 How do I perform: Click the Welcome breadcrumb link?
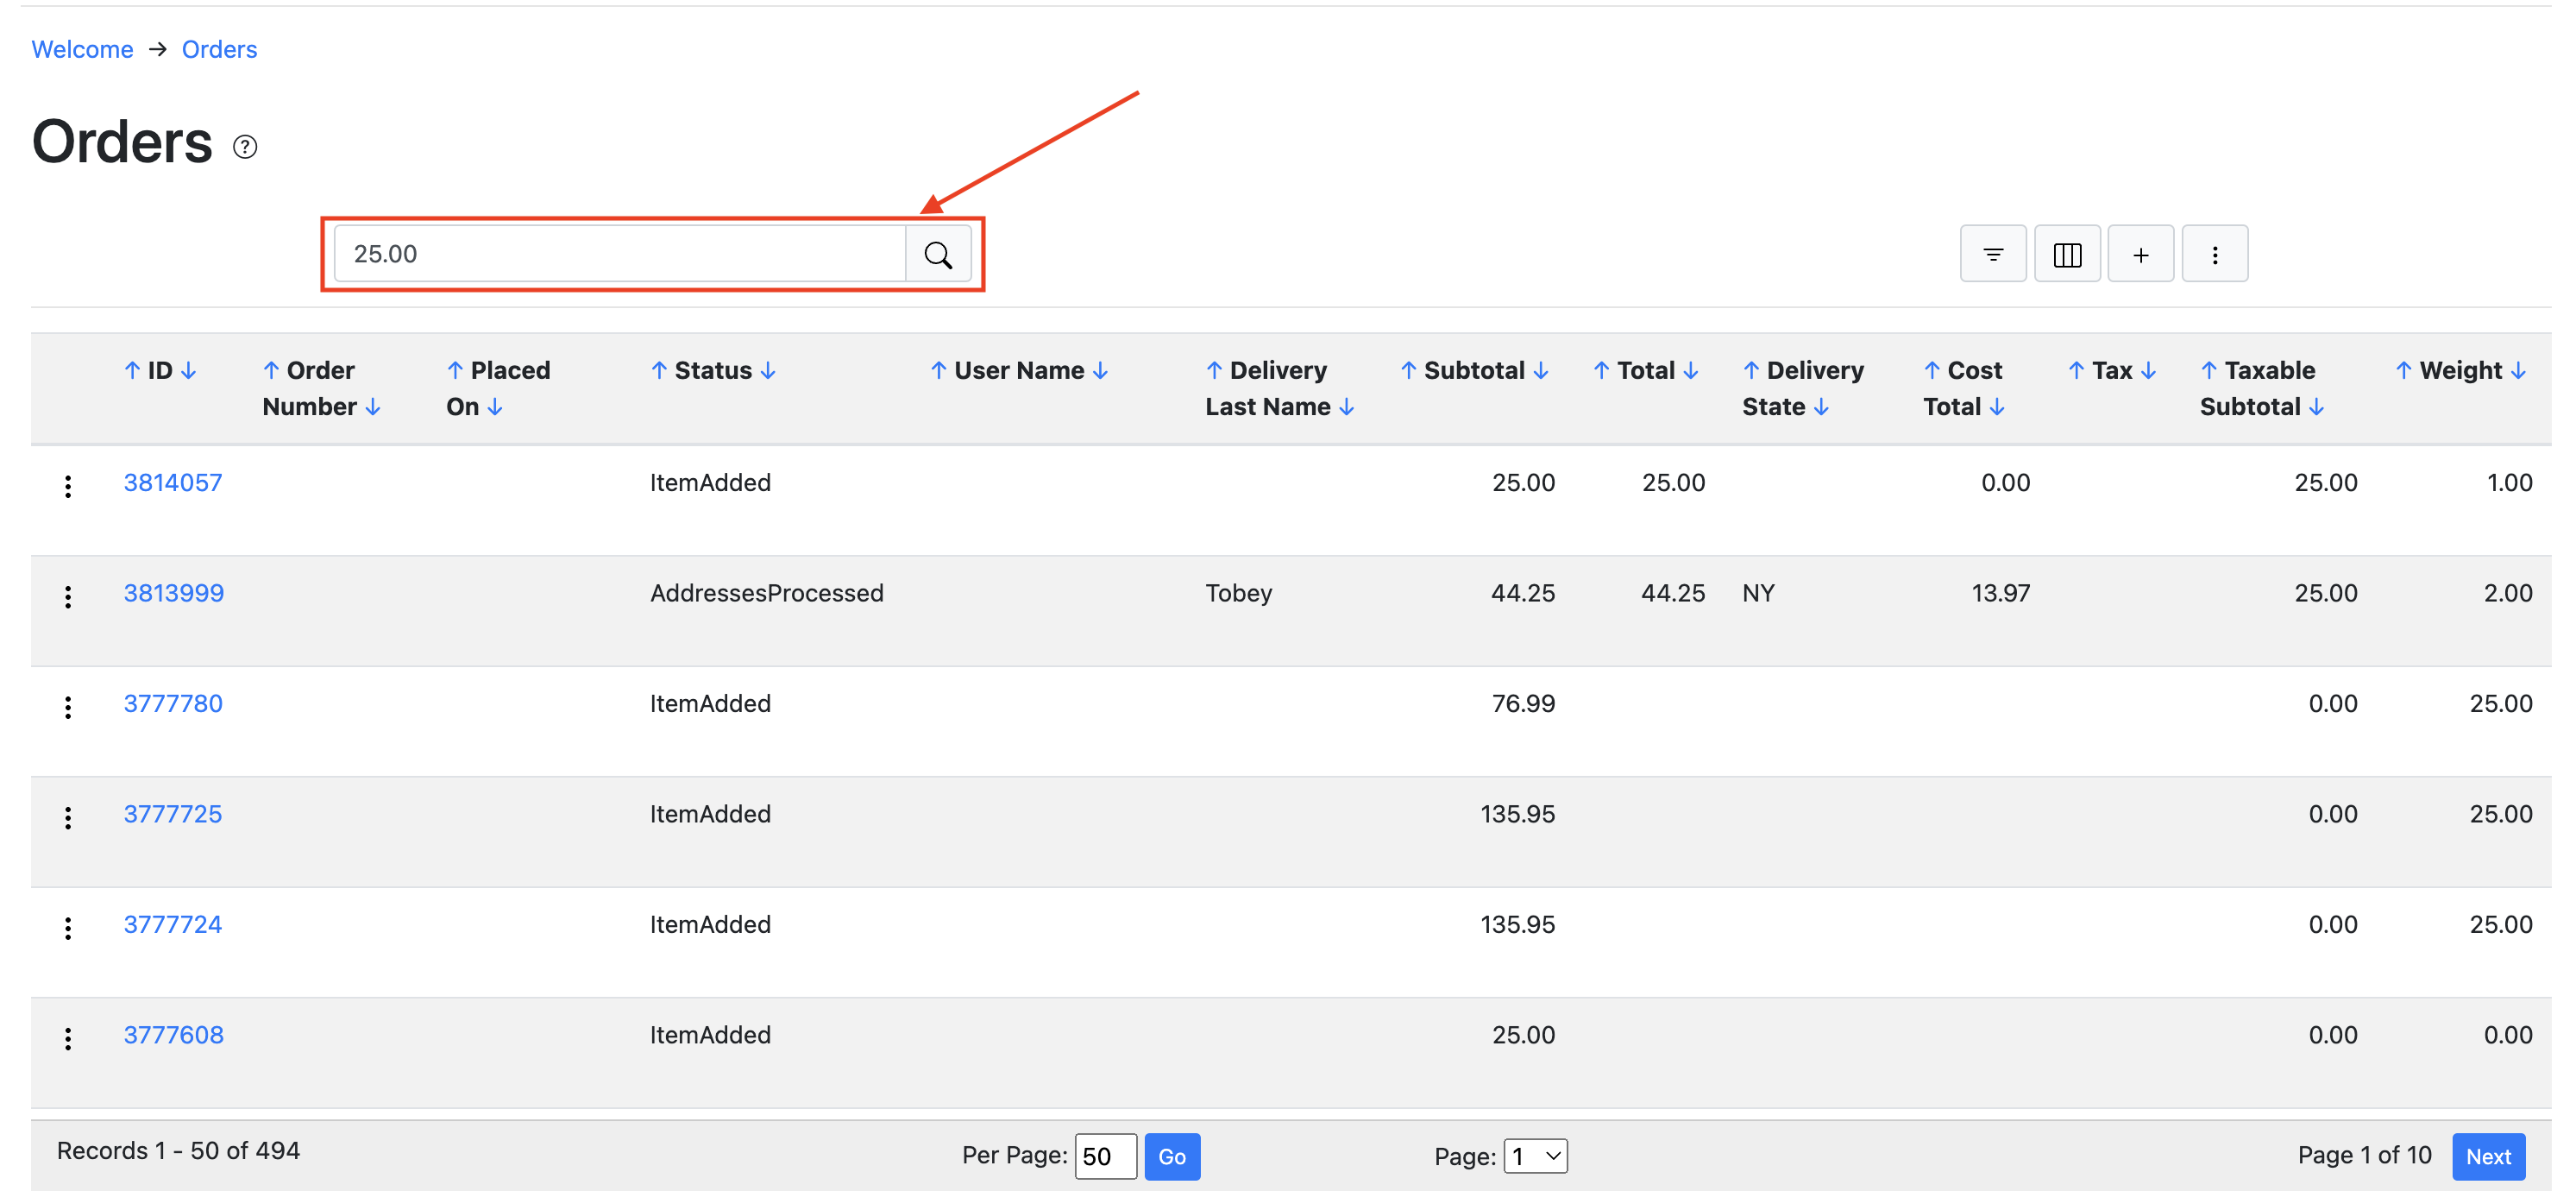[82, 49]
